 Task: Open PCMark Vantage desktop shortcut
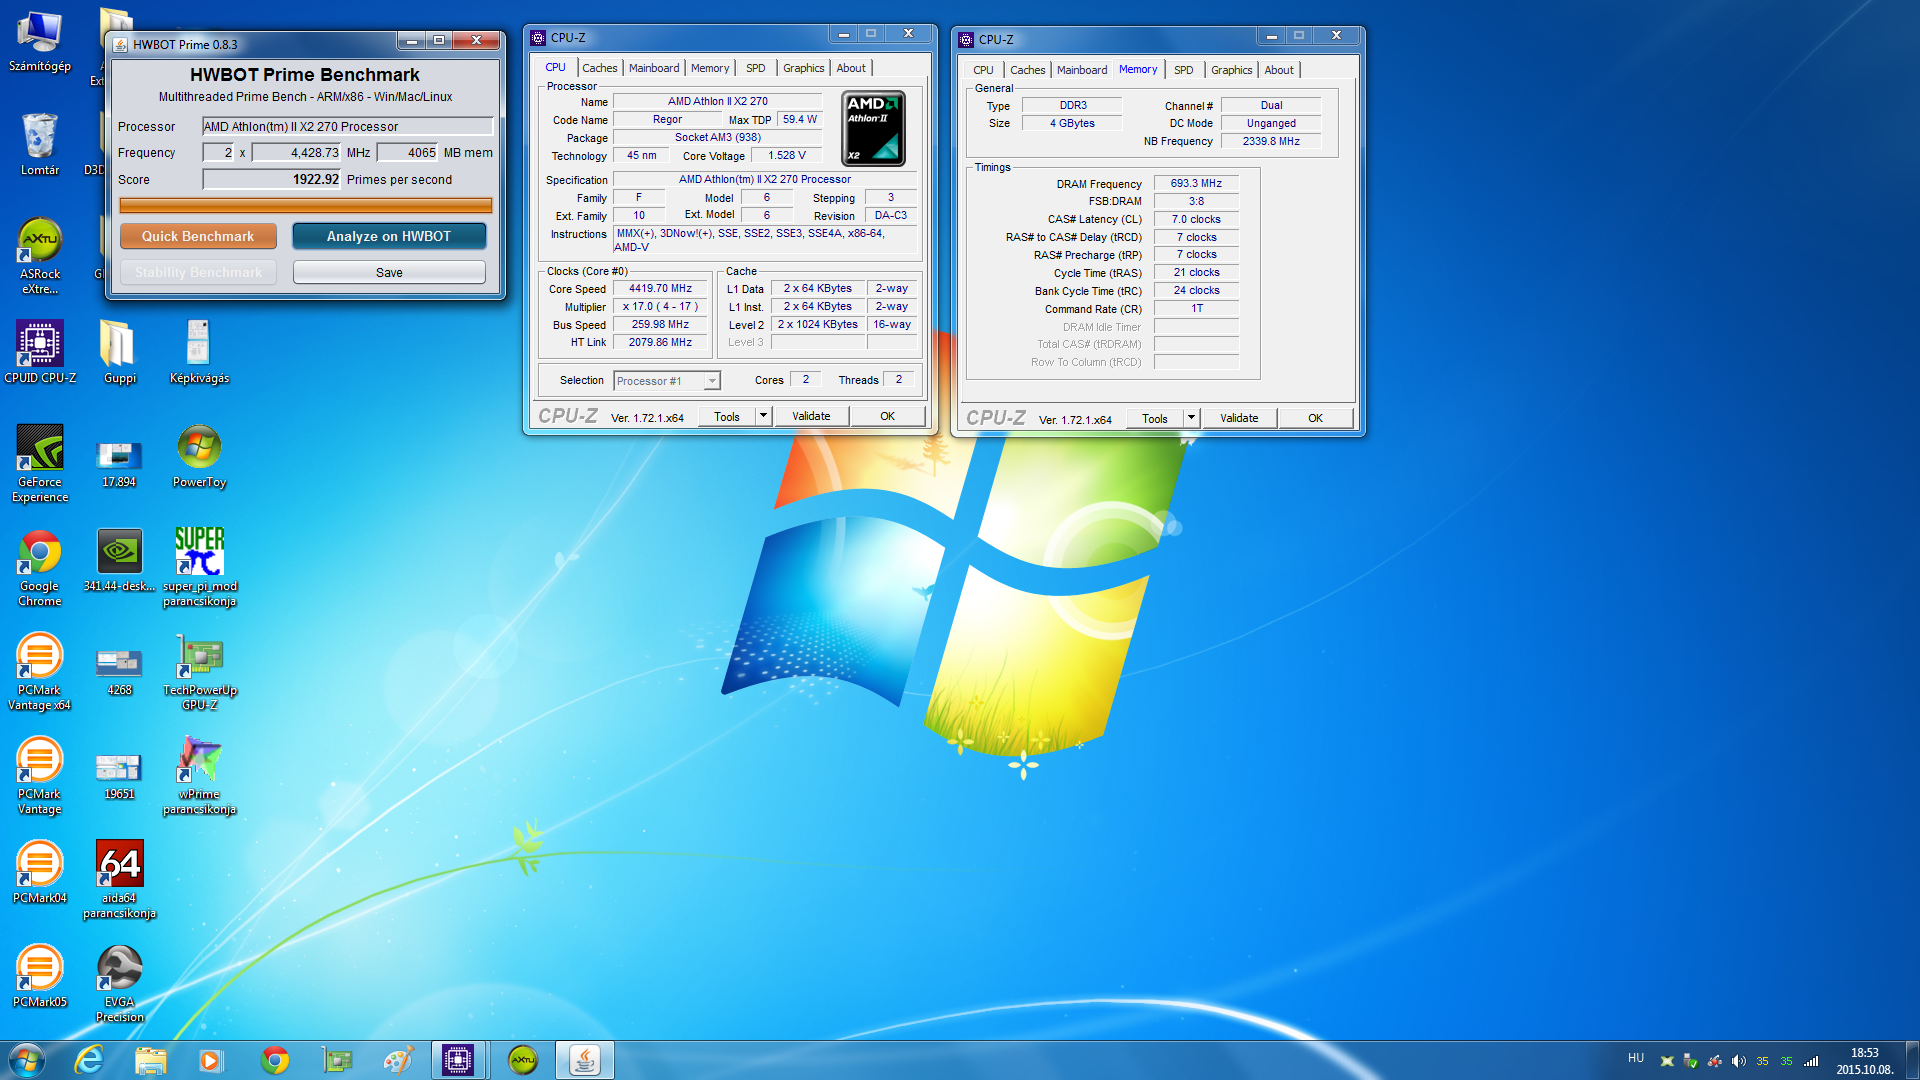click(39, 775)
